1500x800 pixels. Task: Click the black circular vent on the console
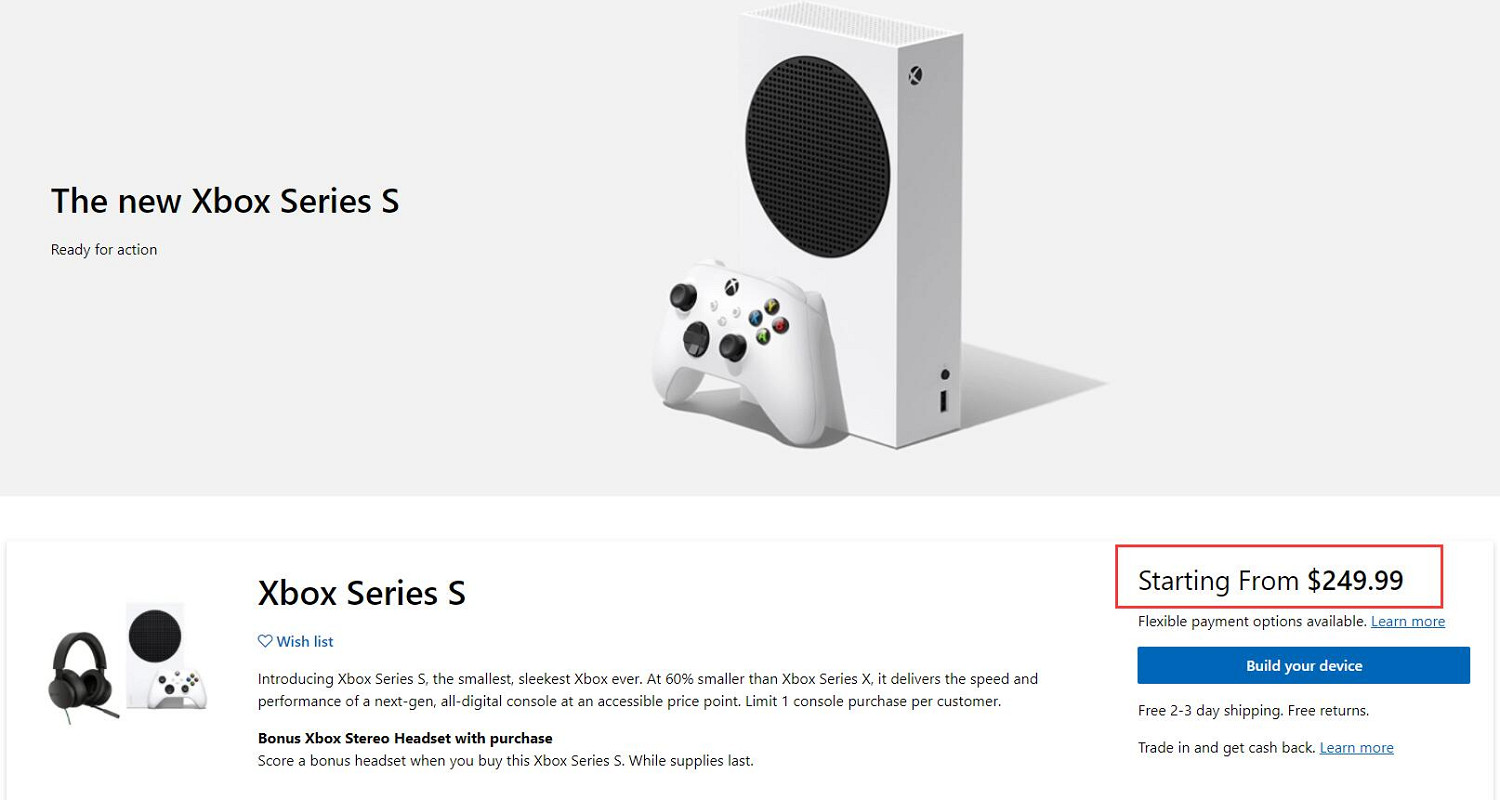[x=817, y=158]
